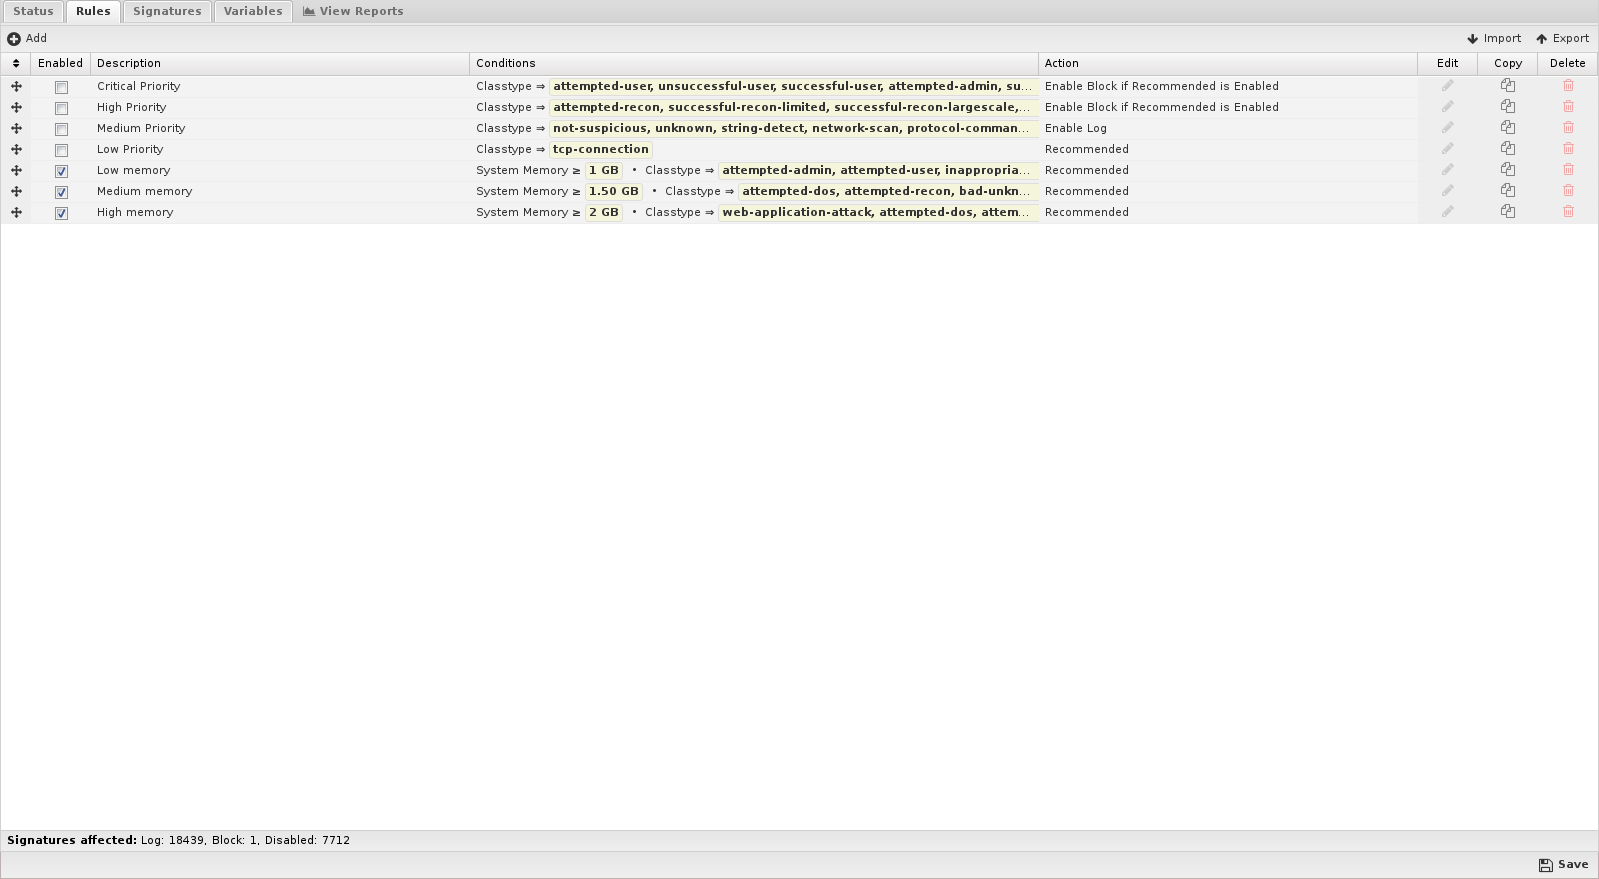
Task: Switch to the Signatures tab
Action: click(167, 11)
